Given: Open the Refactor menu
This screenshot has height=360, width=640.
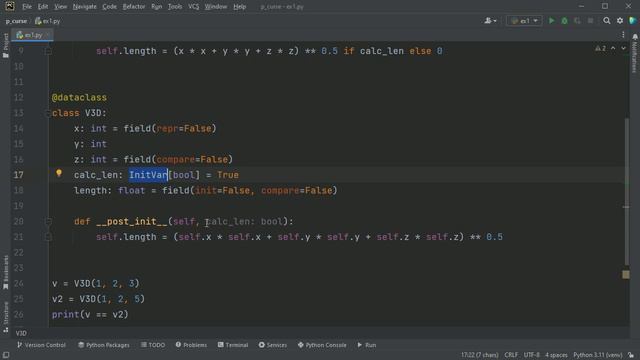Looking at the screenshot, I should click(134, 7).
